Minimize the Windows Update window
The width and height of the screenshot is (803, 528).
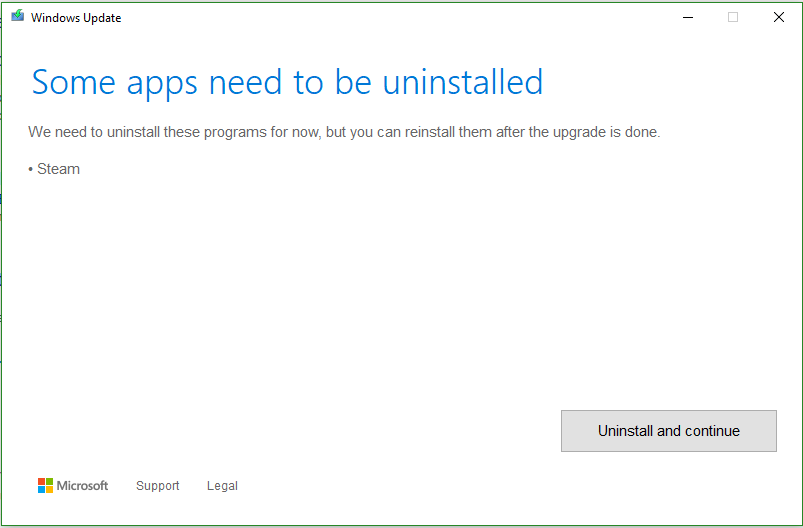[688, 17]
